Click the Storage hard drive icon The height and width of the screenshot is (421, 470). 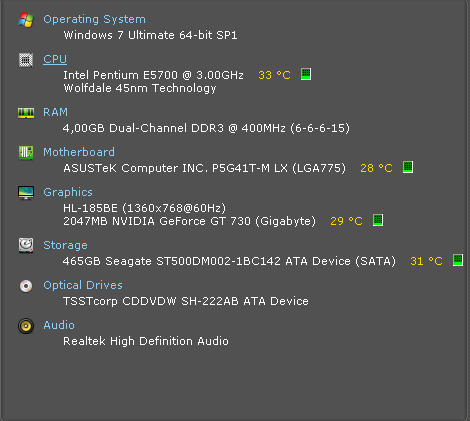26,245
